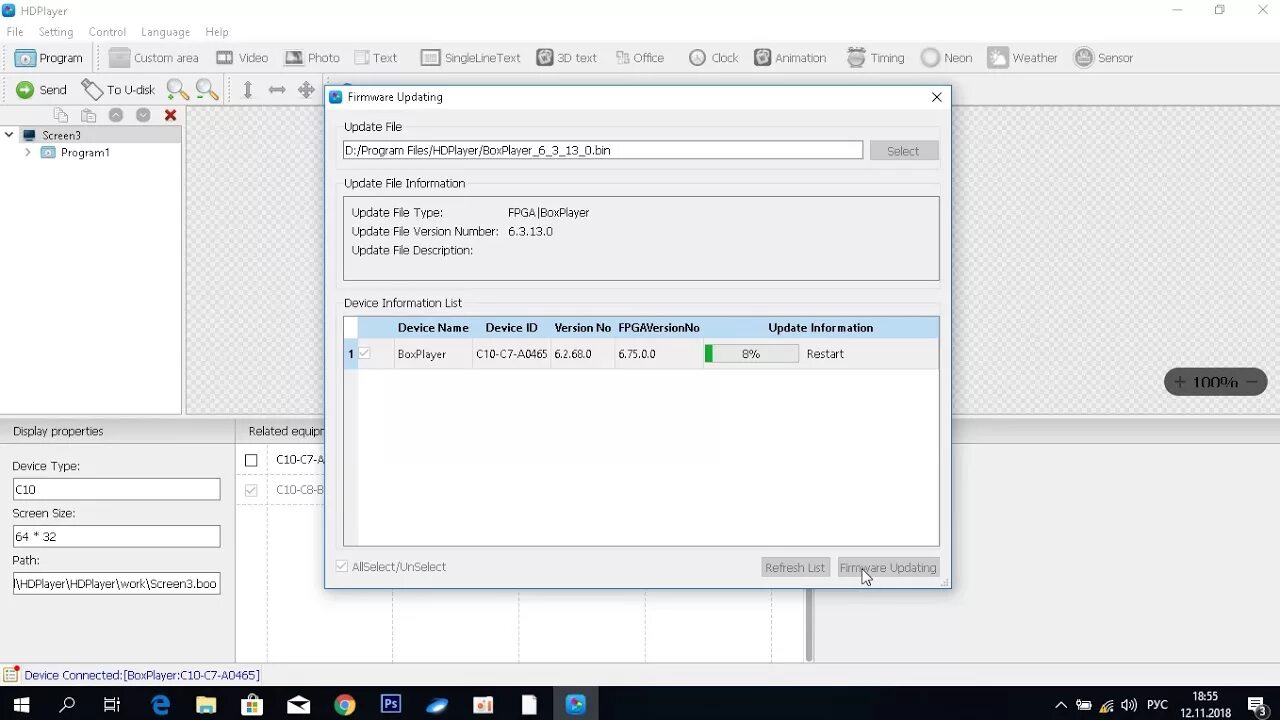Open the Language menu
Viewport: 1280px width, 720px height.
coord(165,32)
